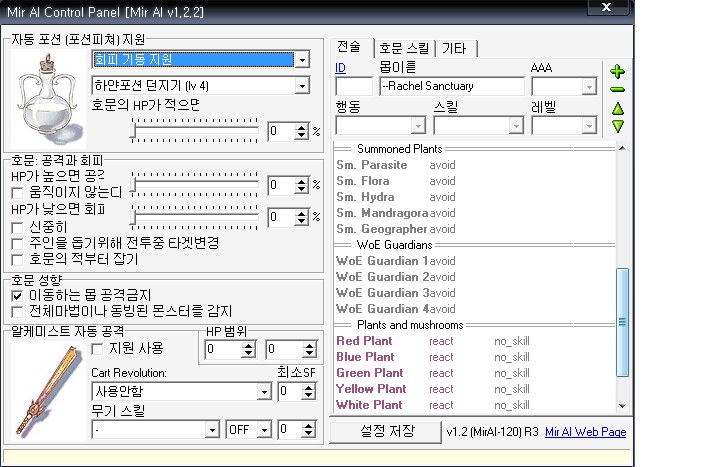This screenshot has height=467, width=720.
Task: Click the green minus remove icon
Action: pyautogui.click(x=618, y=89)
